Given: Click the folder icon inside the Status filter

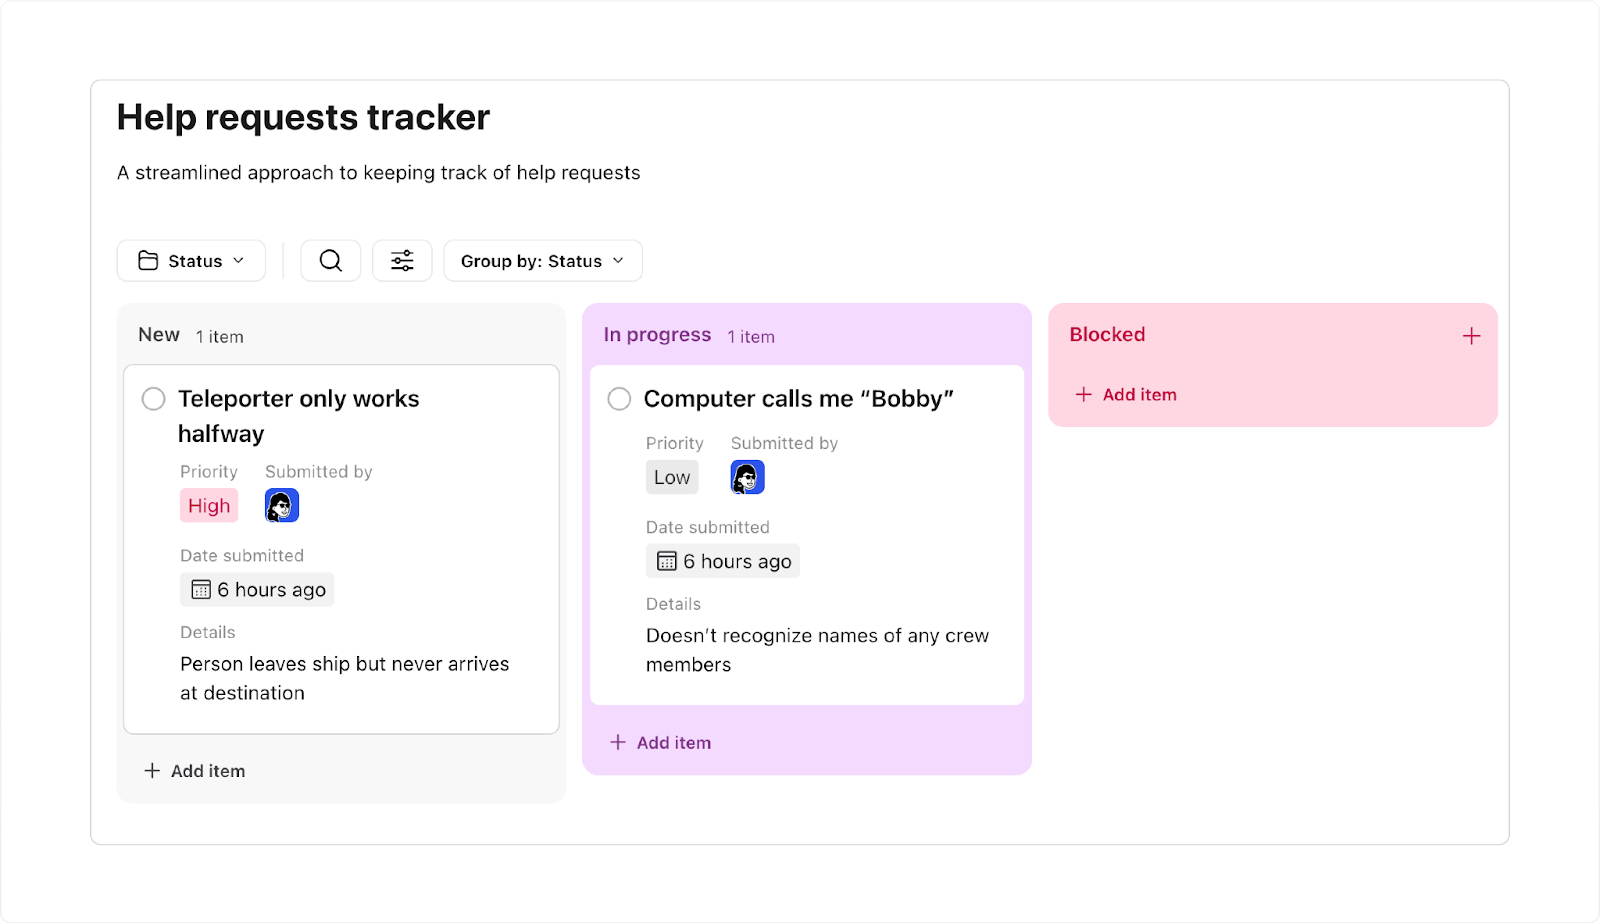Looking at the screenshot, I should [148, 260].
